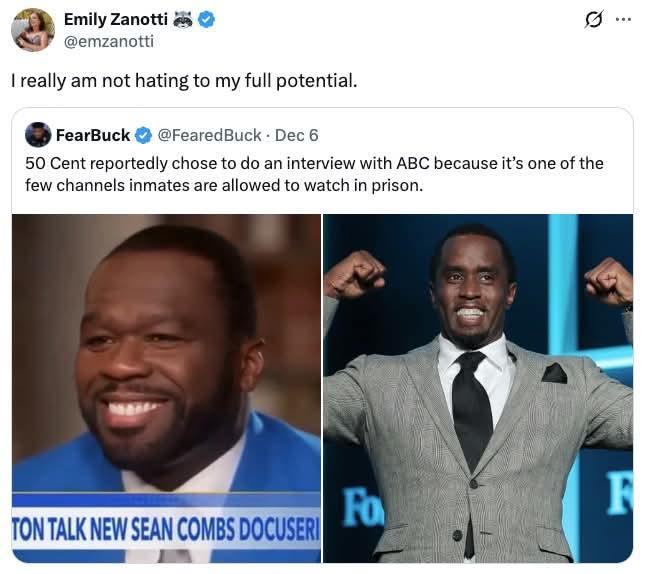645x574 pixels.
Task: Open the Grok slashed-circle icon
Action: (x=594, y=19)
